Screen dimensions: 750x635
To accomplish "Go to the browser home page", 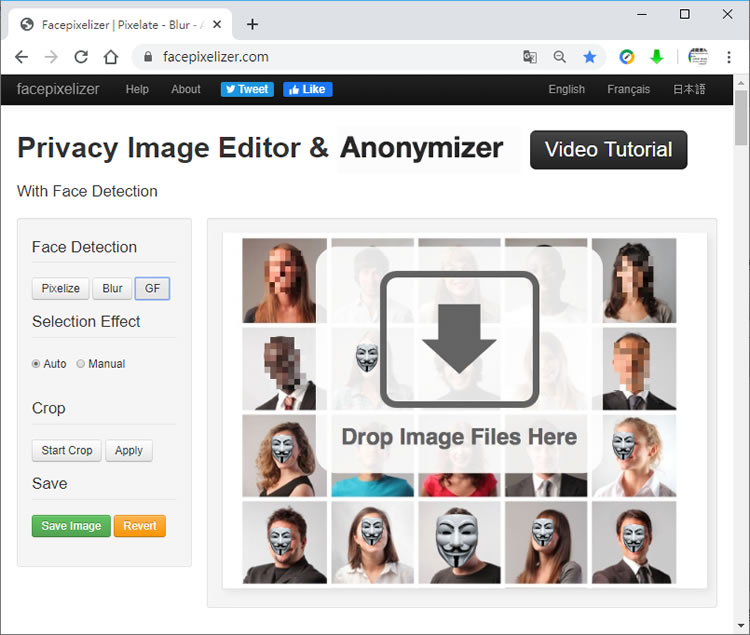I will tap(111, 57).
